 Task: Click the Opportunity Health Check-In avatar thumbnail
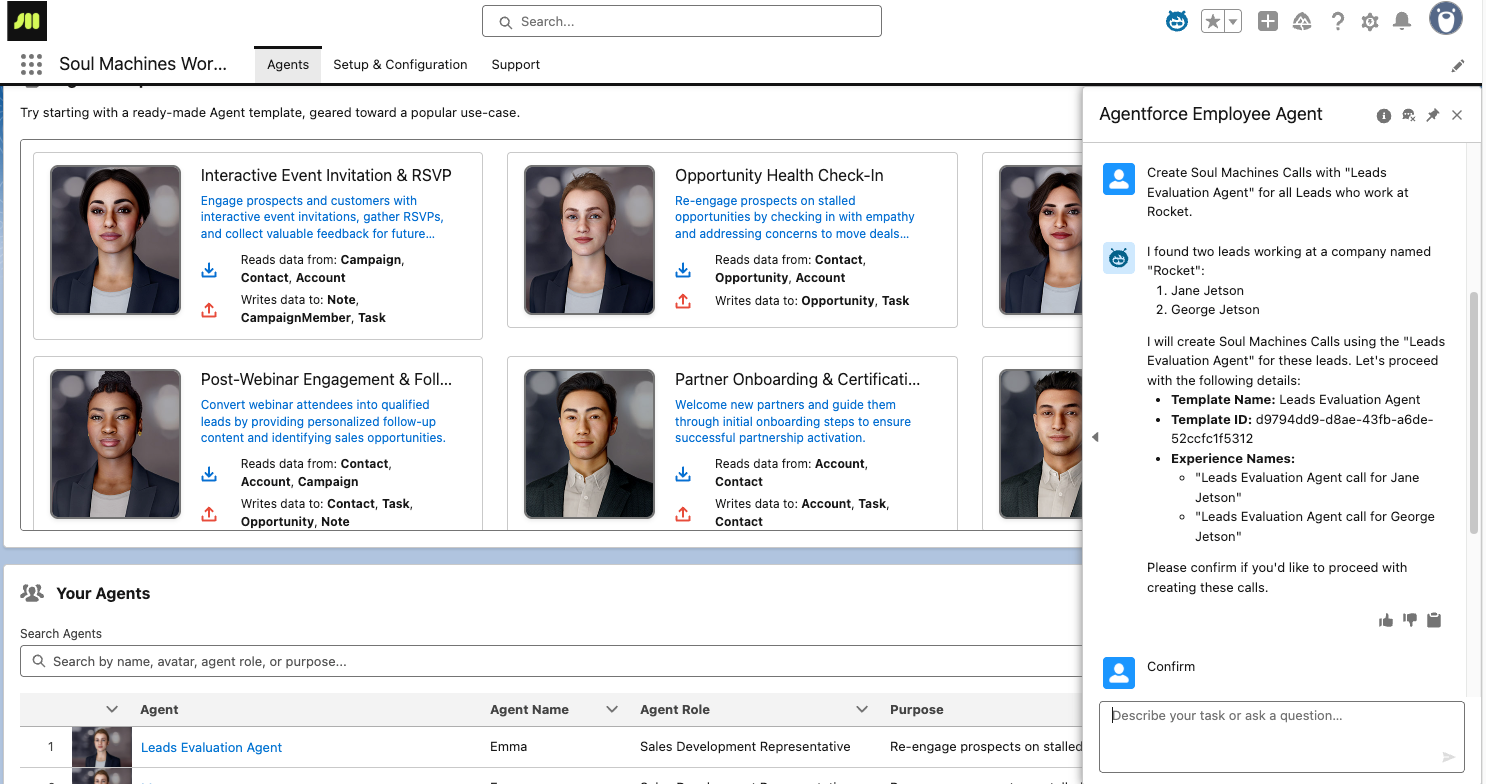tap(590, 240)
